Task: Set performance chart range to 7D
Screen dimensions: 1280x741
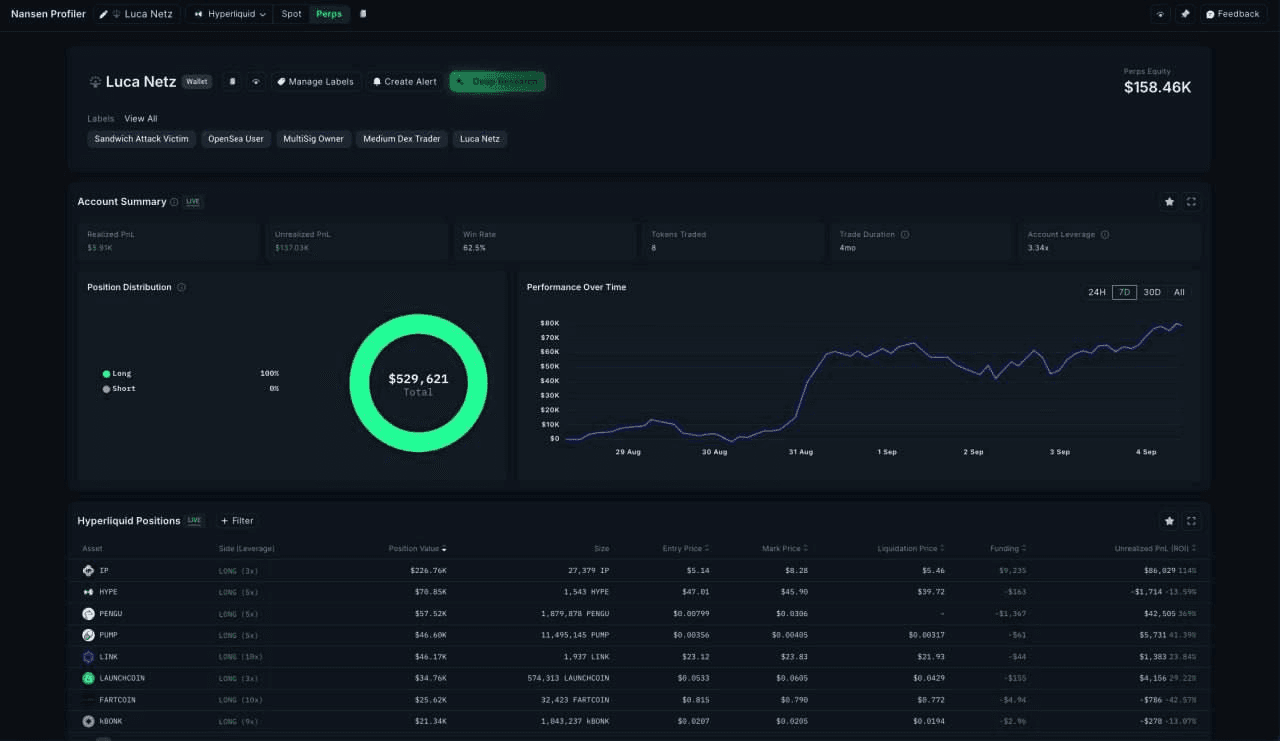Action: coord(1124,292)
